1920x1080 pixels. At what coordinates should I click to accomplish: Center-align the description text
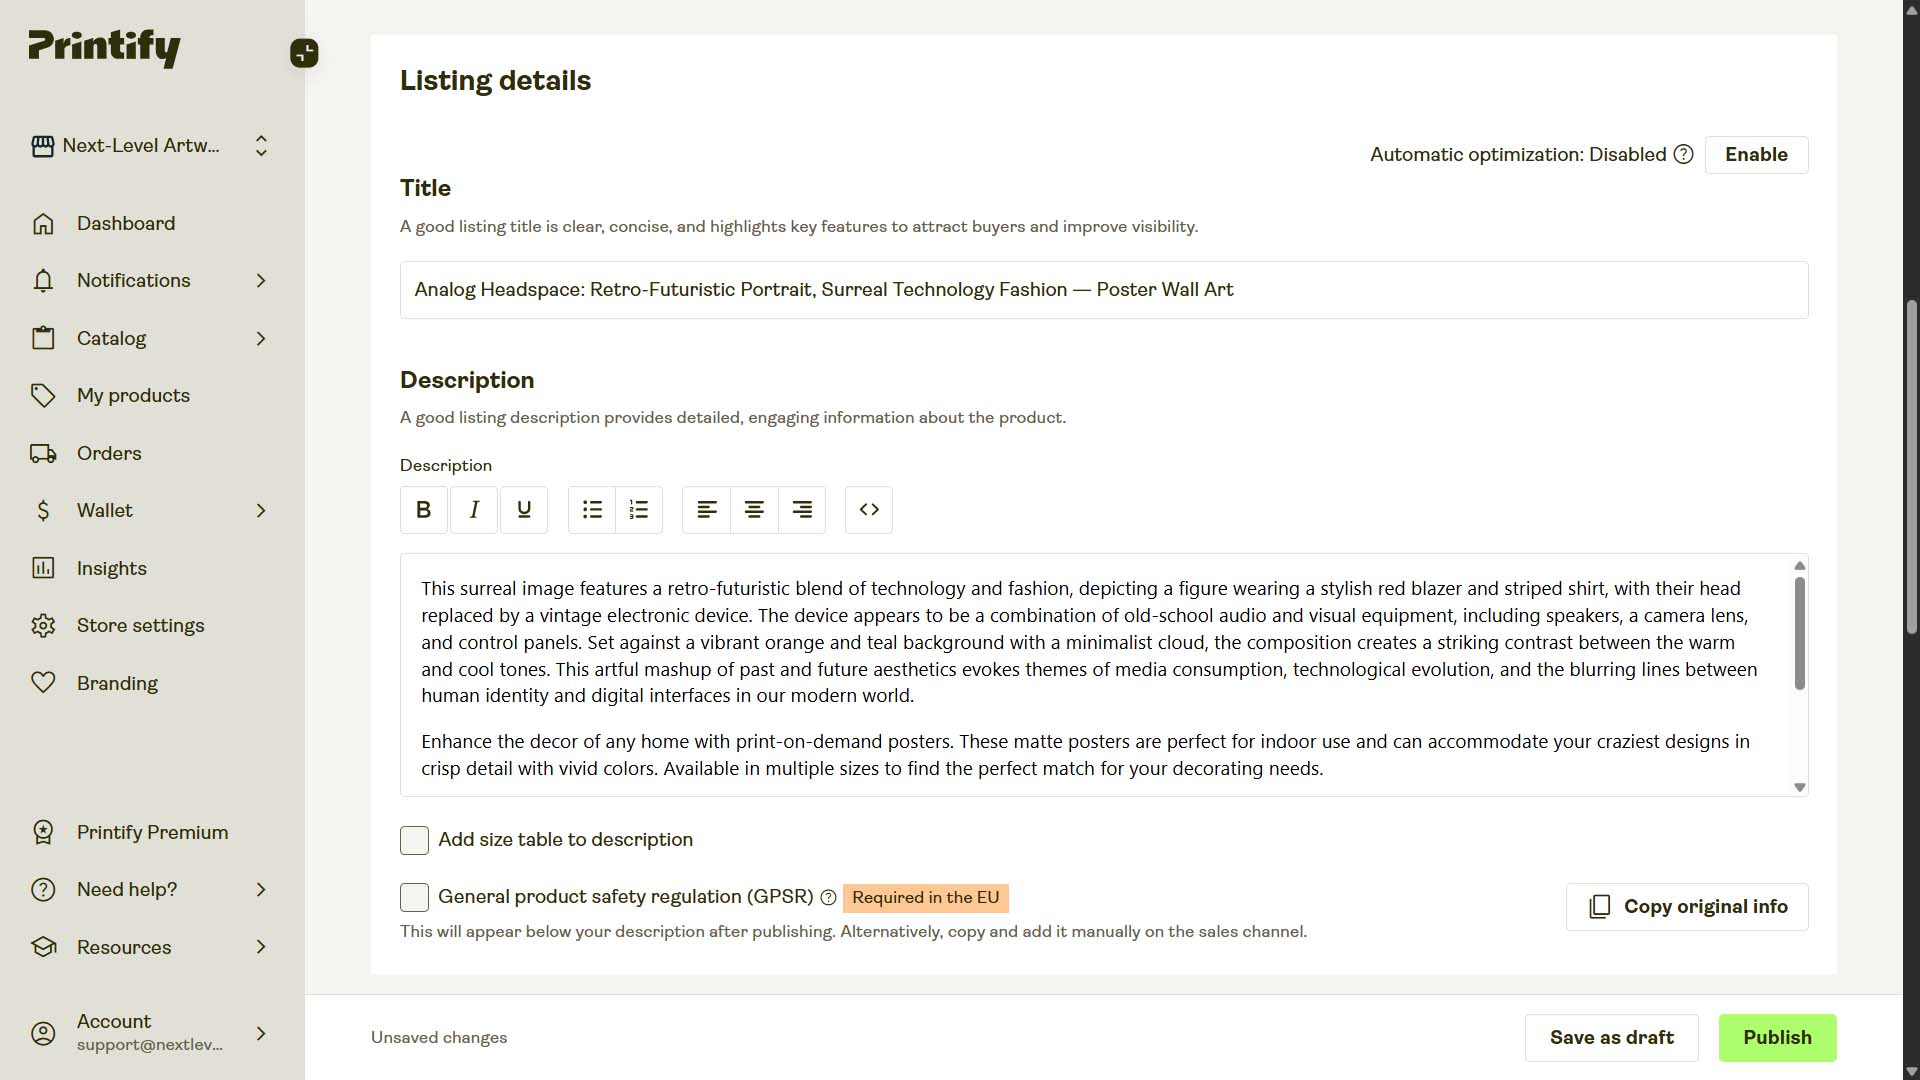click(754, 510)
